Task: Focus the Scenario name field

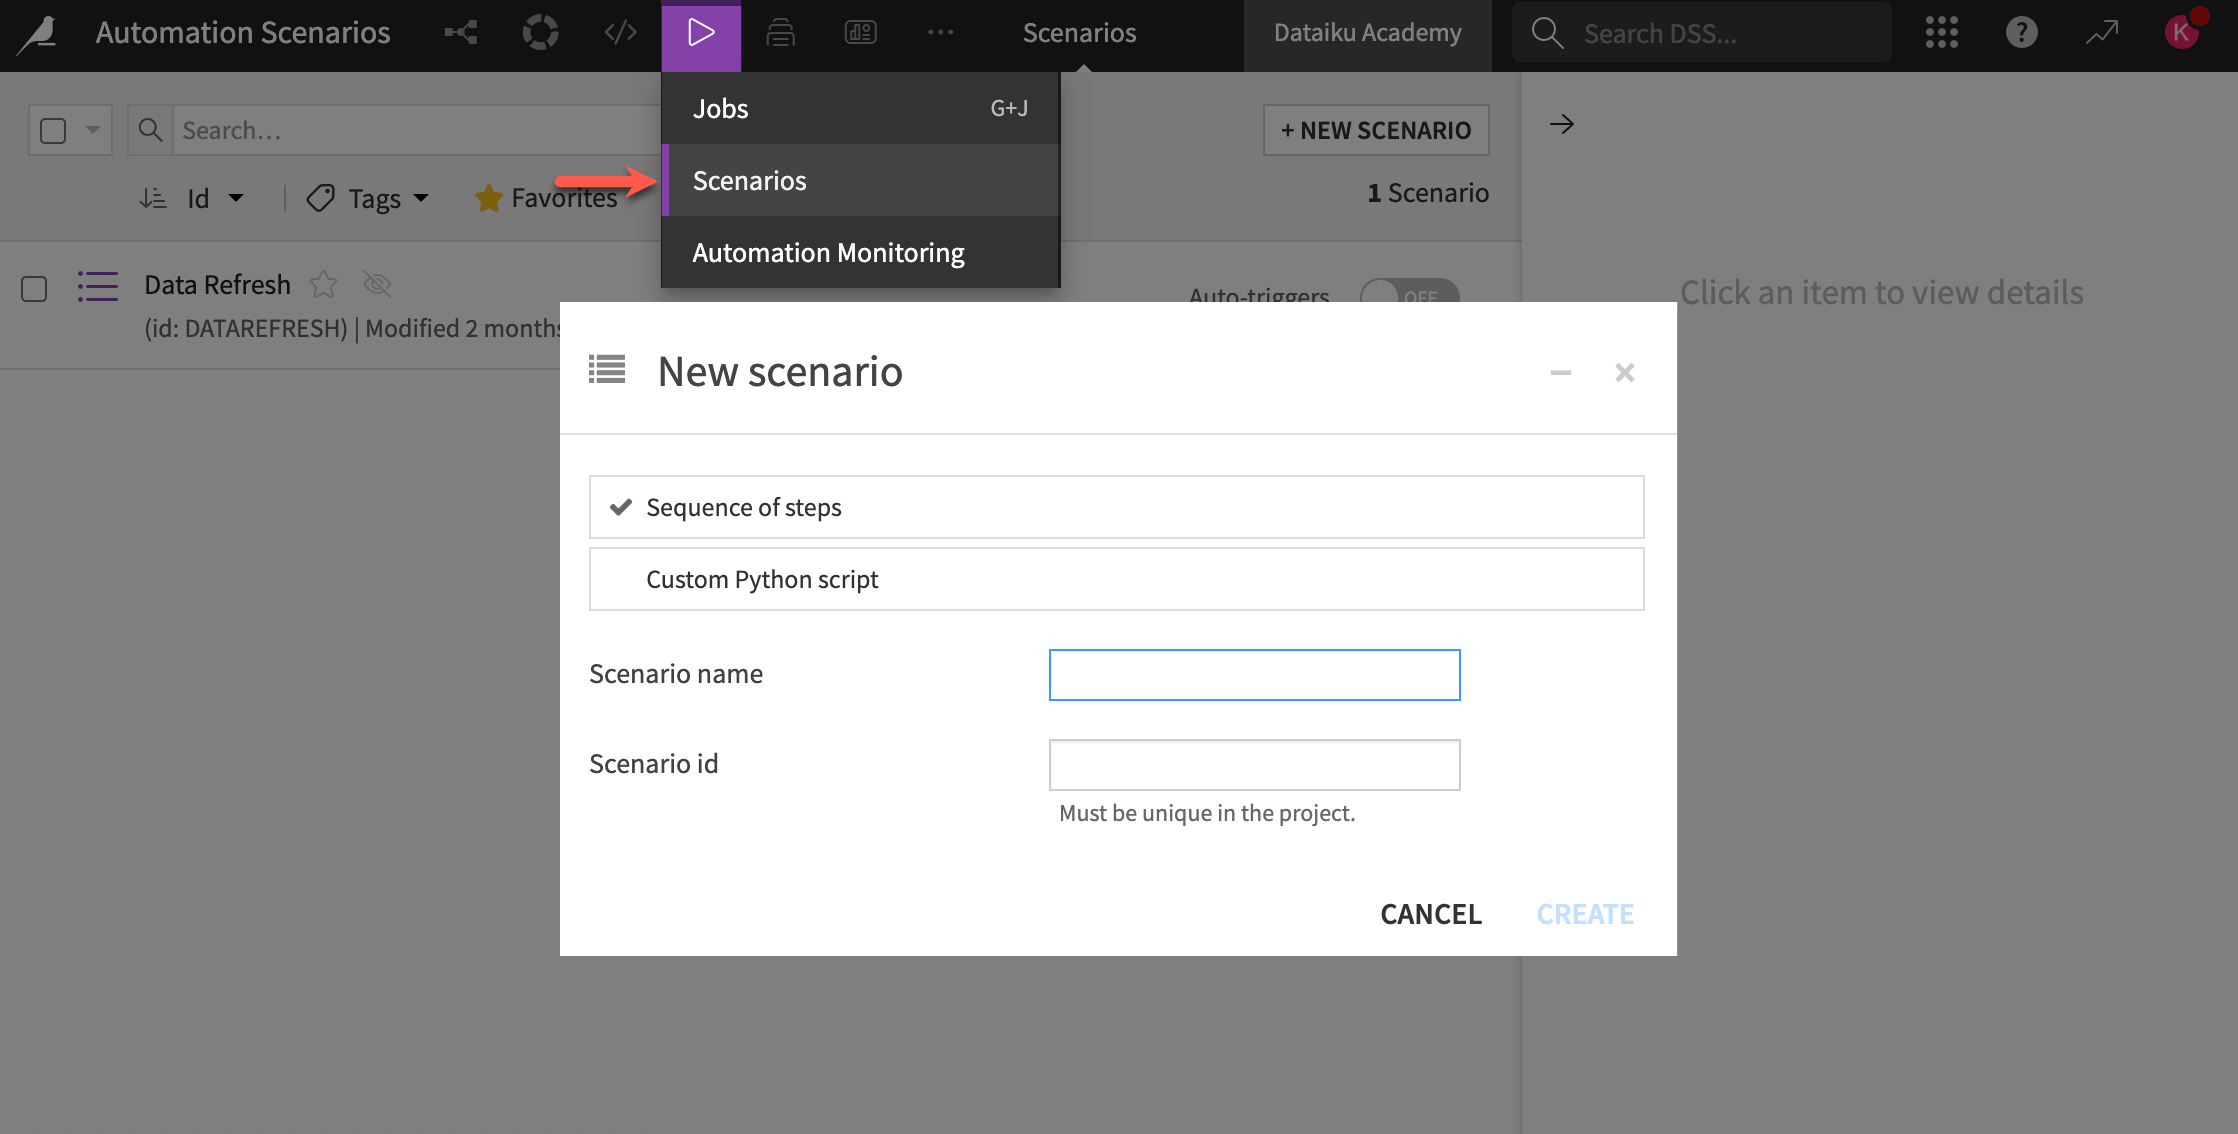Action: click(1254, 675)
